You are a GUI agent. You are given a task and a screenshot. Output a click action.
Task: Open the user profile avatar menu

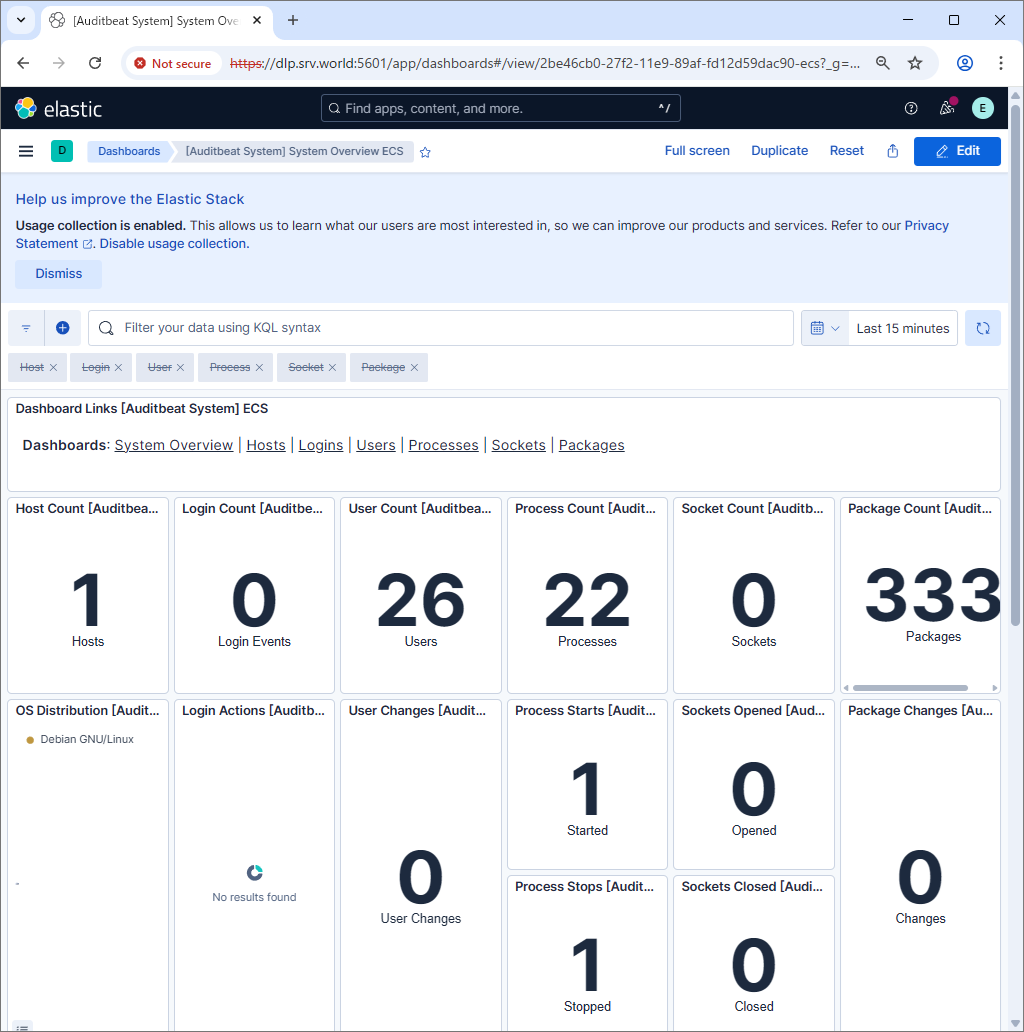coord(982,108)
